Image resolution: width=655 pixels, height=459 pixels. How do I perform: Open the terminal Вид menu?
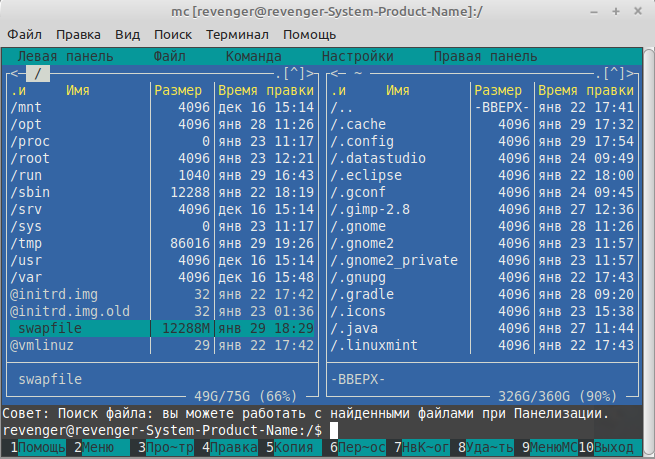pyautogui.click(x=127, y=35)
